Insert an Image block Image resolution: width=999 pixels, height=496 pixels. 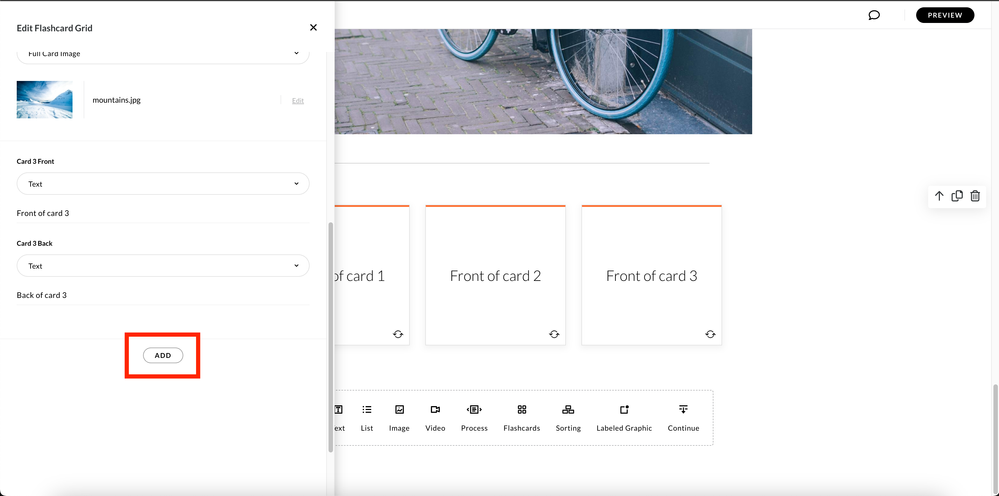coord(399,417)
